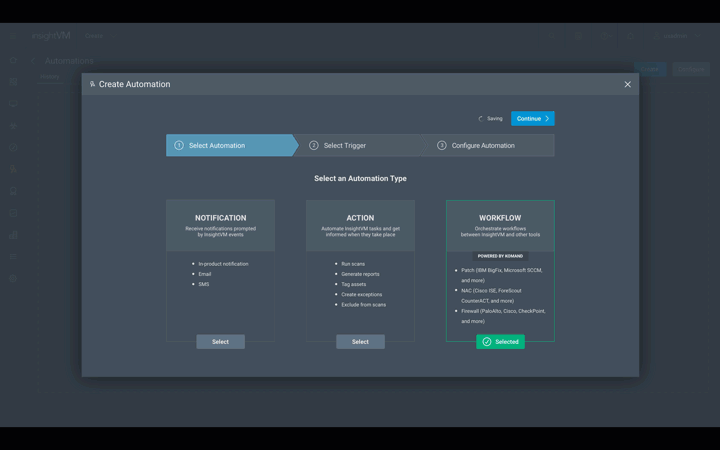
Task: Click the checkmark icon on Selected button
Action: tap(487, 342)
